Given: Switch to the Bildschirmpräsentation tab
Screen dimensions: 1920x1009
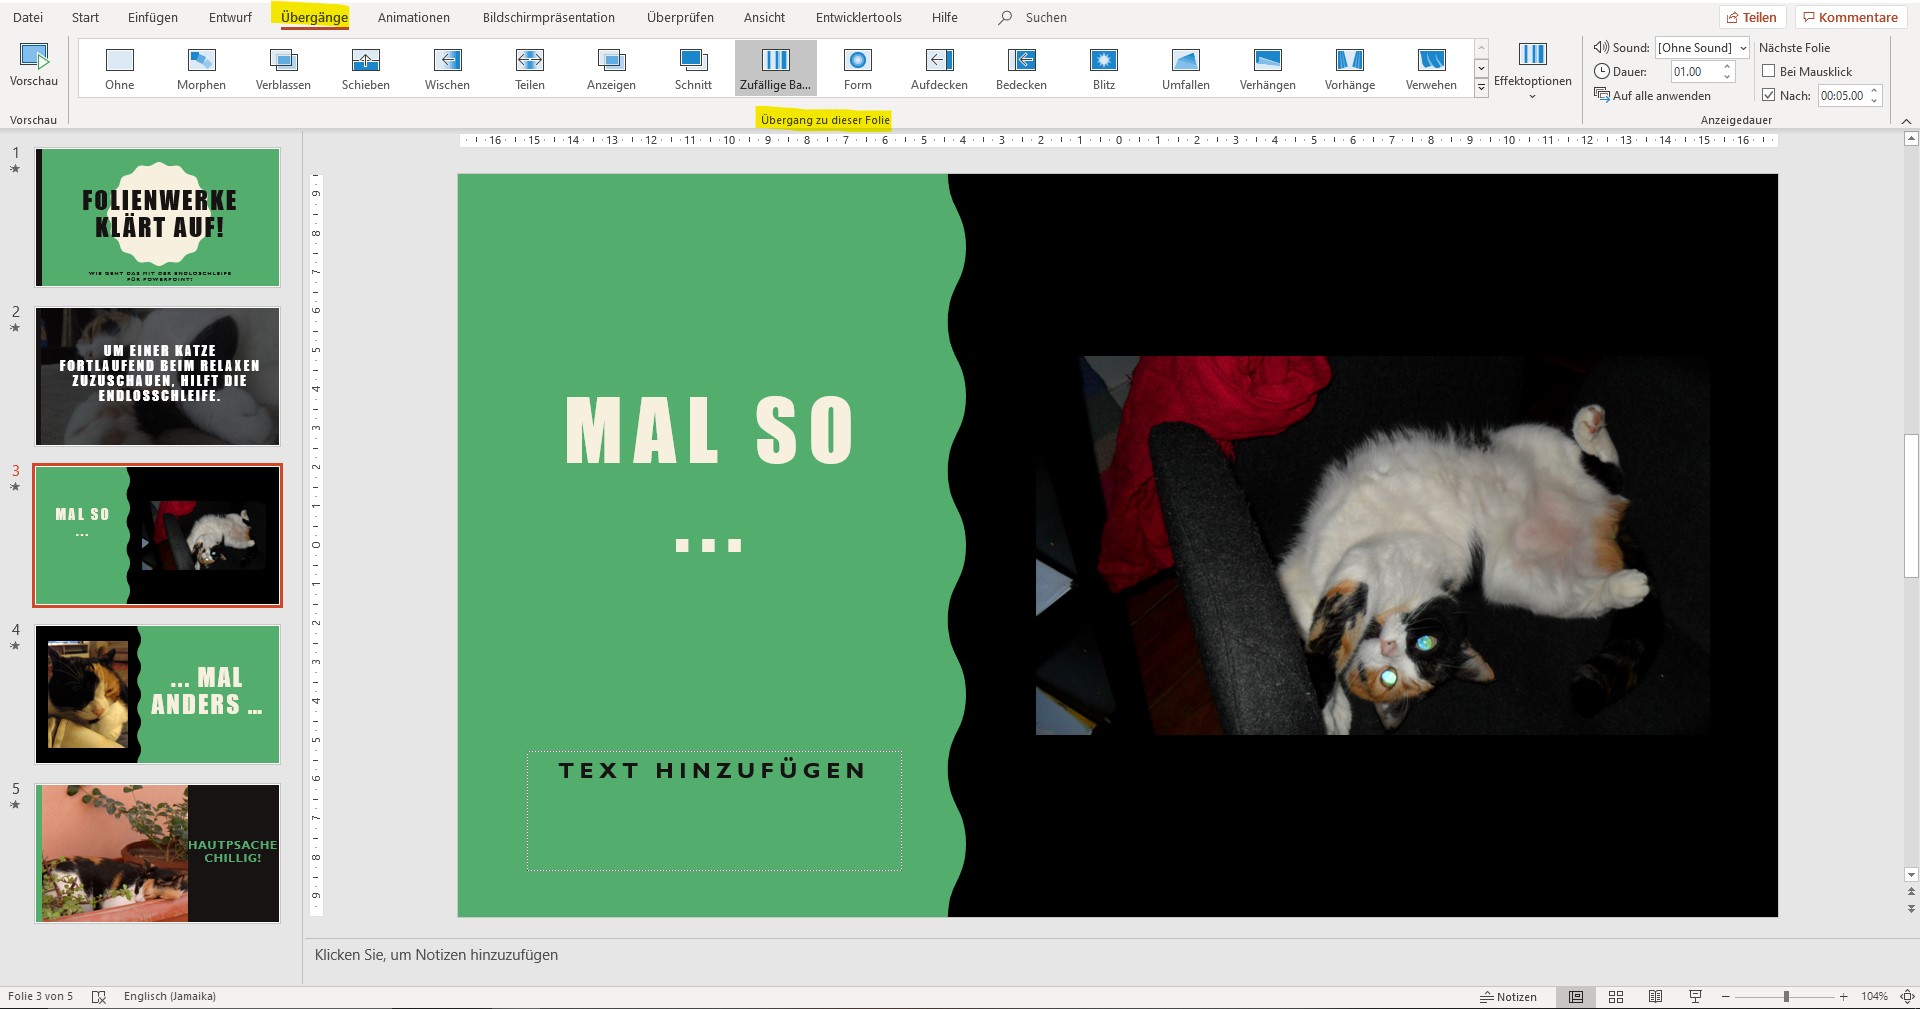Looking at the screenshot, I should (x=549, y=17).
